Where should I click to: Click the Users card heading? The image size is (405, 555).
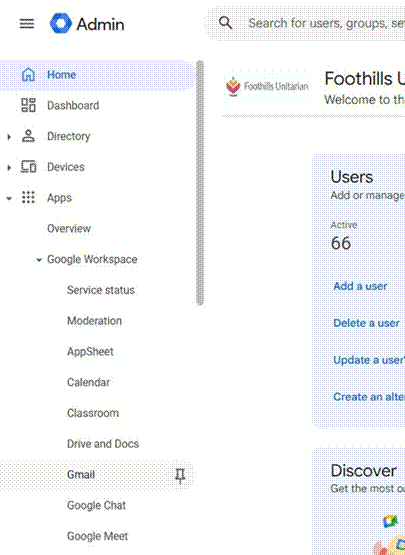pyautogui.click(x=352, y=177)
